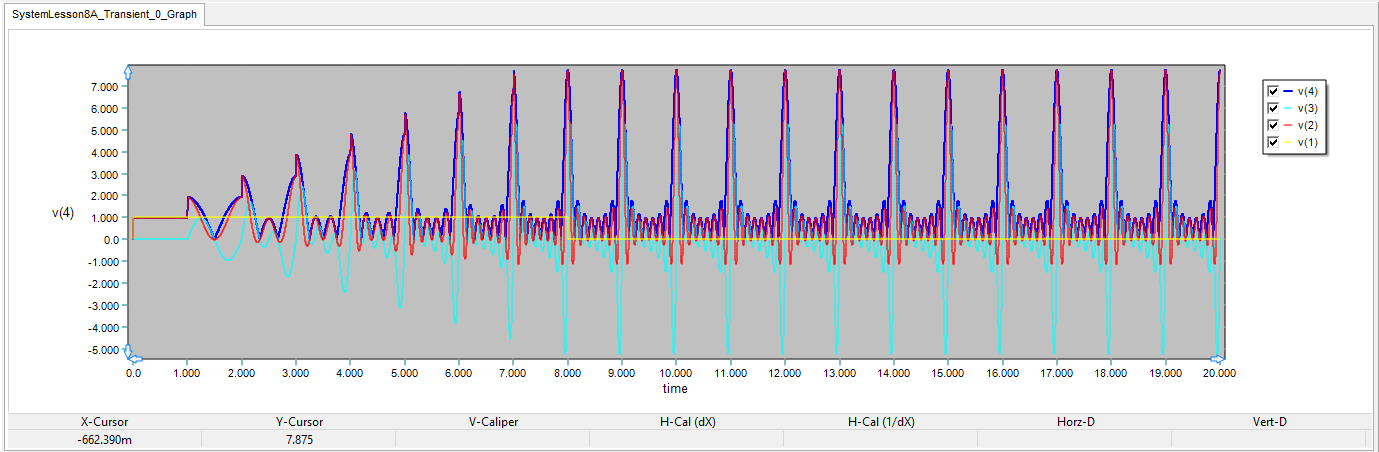Click the -3.000 tick on the Y axis
This screenshot has width=1379, height=452.
pos(102,306)
